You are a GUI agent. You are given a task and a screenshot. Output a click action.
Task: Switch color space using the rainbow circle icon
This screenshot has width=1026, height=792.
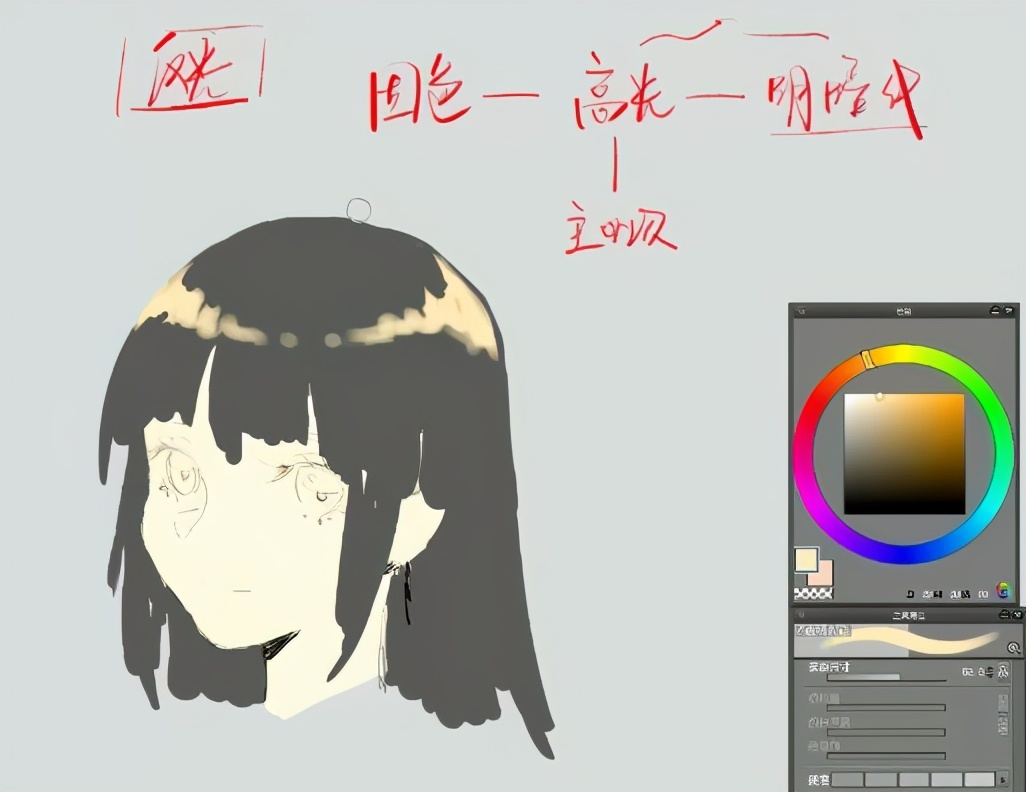1004,592
